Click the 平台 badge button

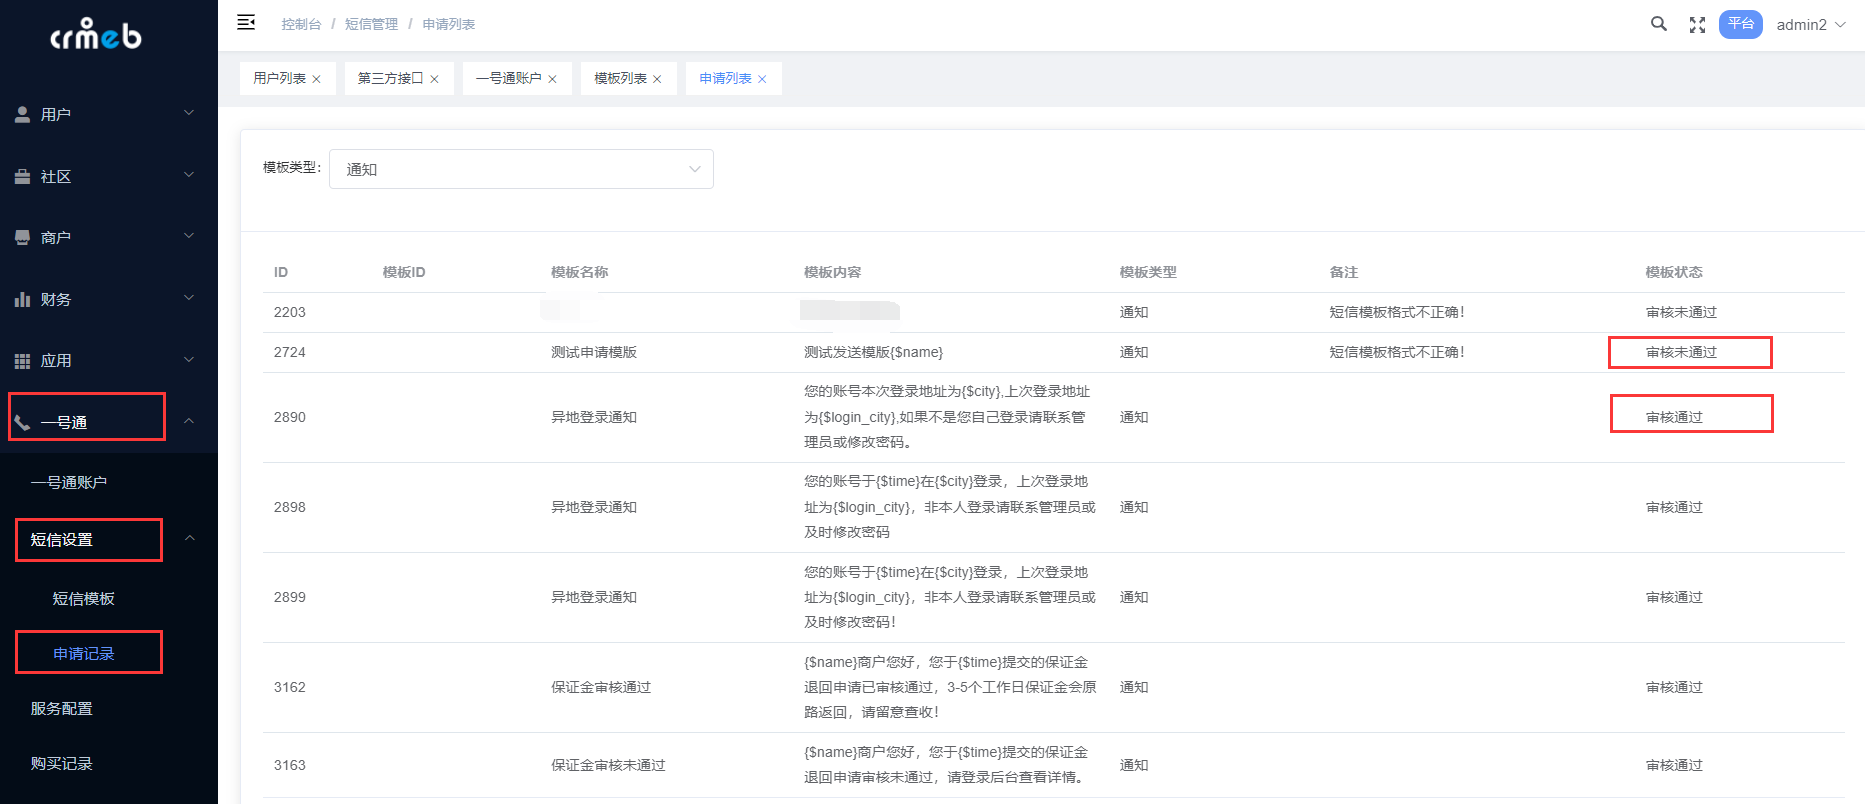[1740, 24]
